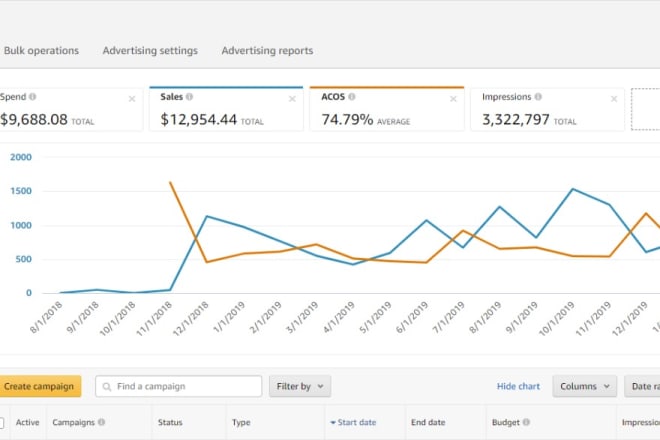The width and height of the screenshot is (660, 440).
Task: Select the Impressions metric card
Action: tap(548, 109)
